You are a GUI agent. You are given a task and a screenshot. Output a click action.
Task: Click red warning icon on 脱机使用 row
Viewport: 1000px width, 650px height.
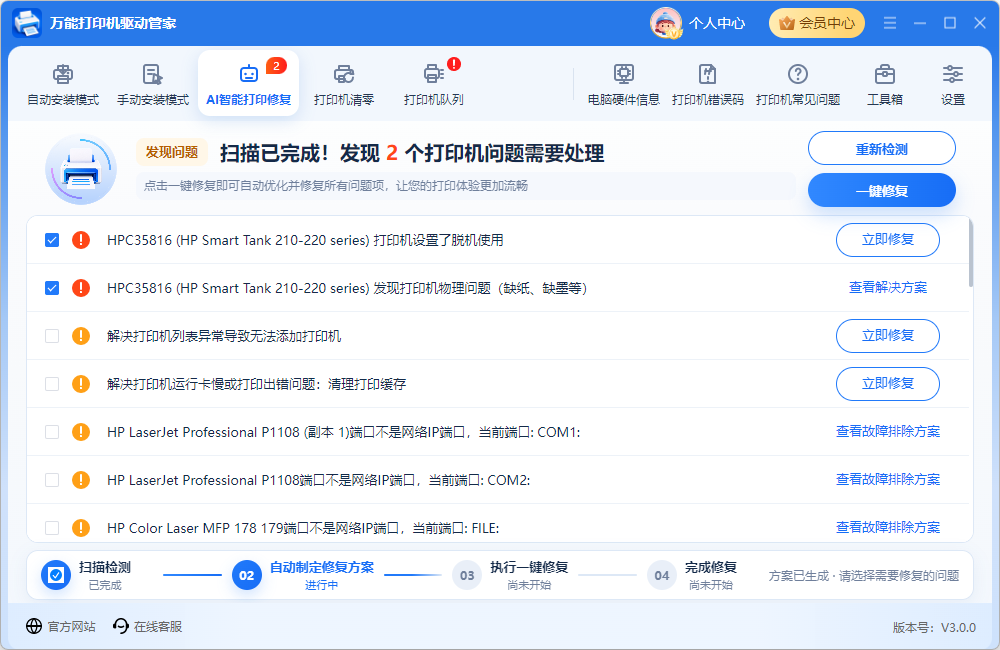[81, 240]
